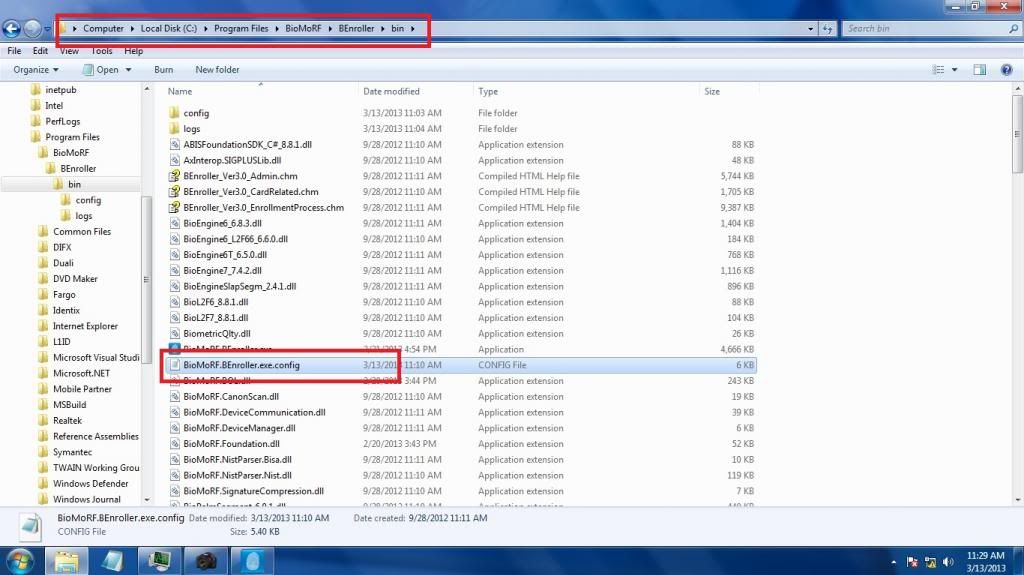
Task: Select the config folder icon in file list
Action: coord(174,113)
